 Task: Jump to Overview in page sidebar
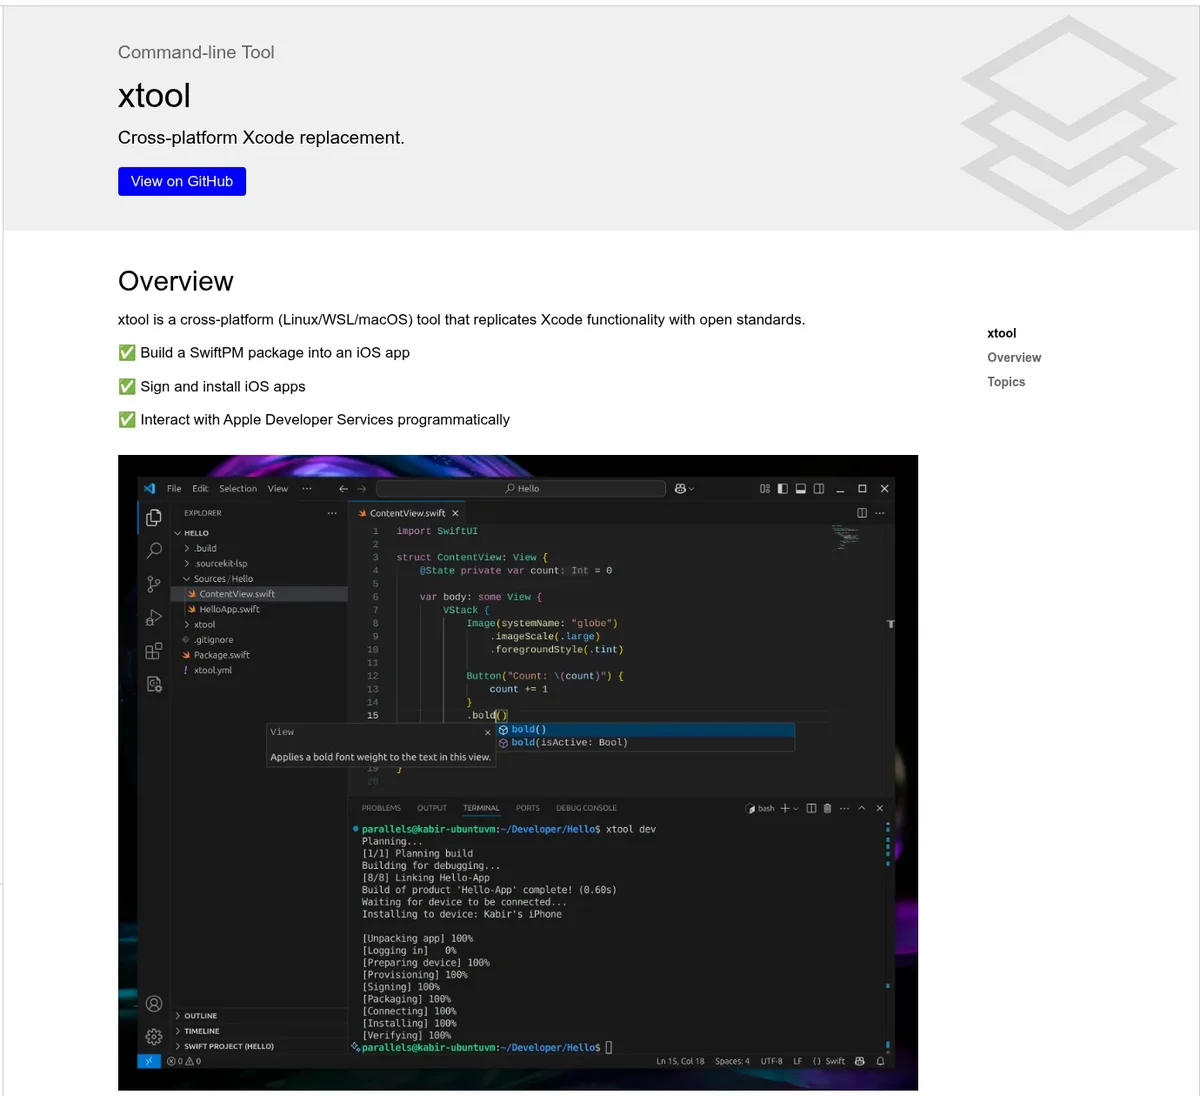[1014, 357]
